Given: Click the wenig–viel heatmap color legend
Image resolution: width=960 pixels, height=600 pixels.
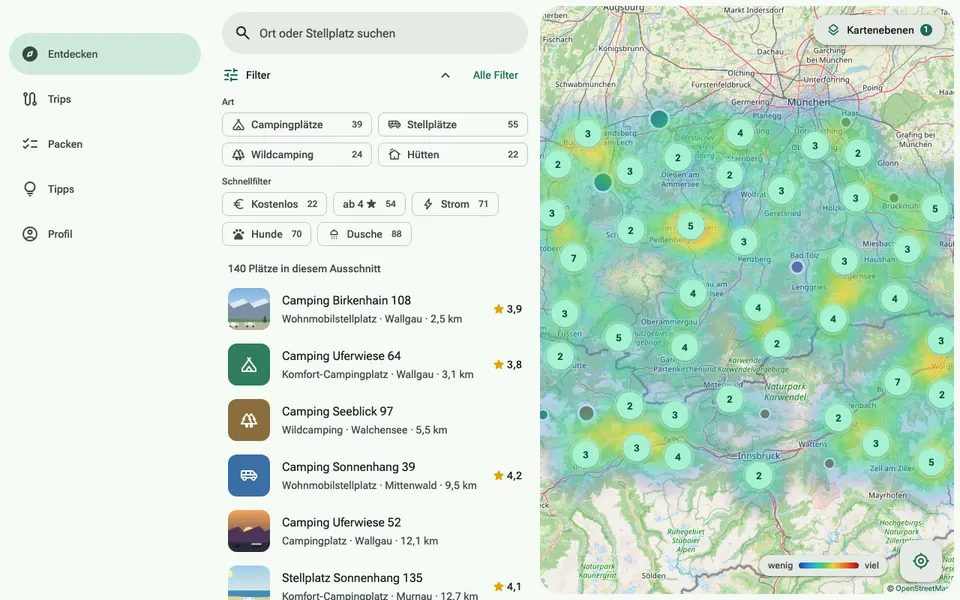Looking at the screenshot, I should [824, 566].
